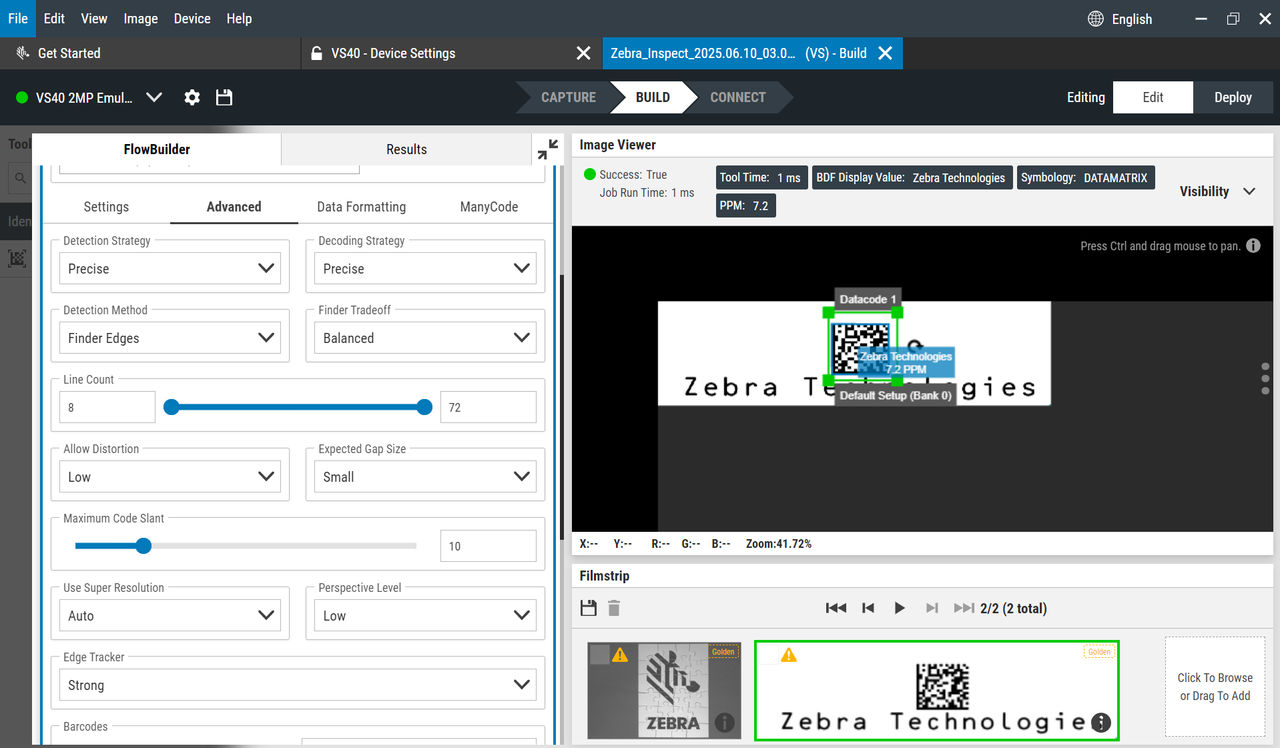Close the VS40 - Device Settings tab

pyautogui.click(x=584, y=53)
